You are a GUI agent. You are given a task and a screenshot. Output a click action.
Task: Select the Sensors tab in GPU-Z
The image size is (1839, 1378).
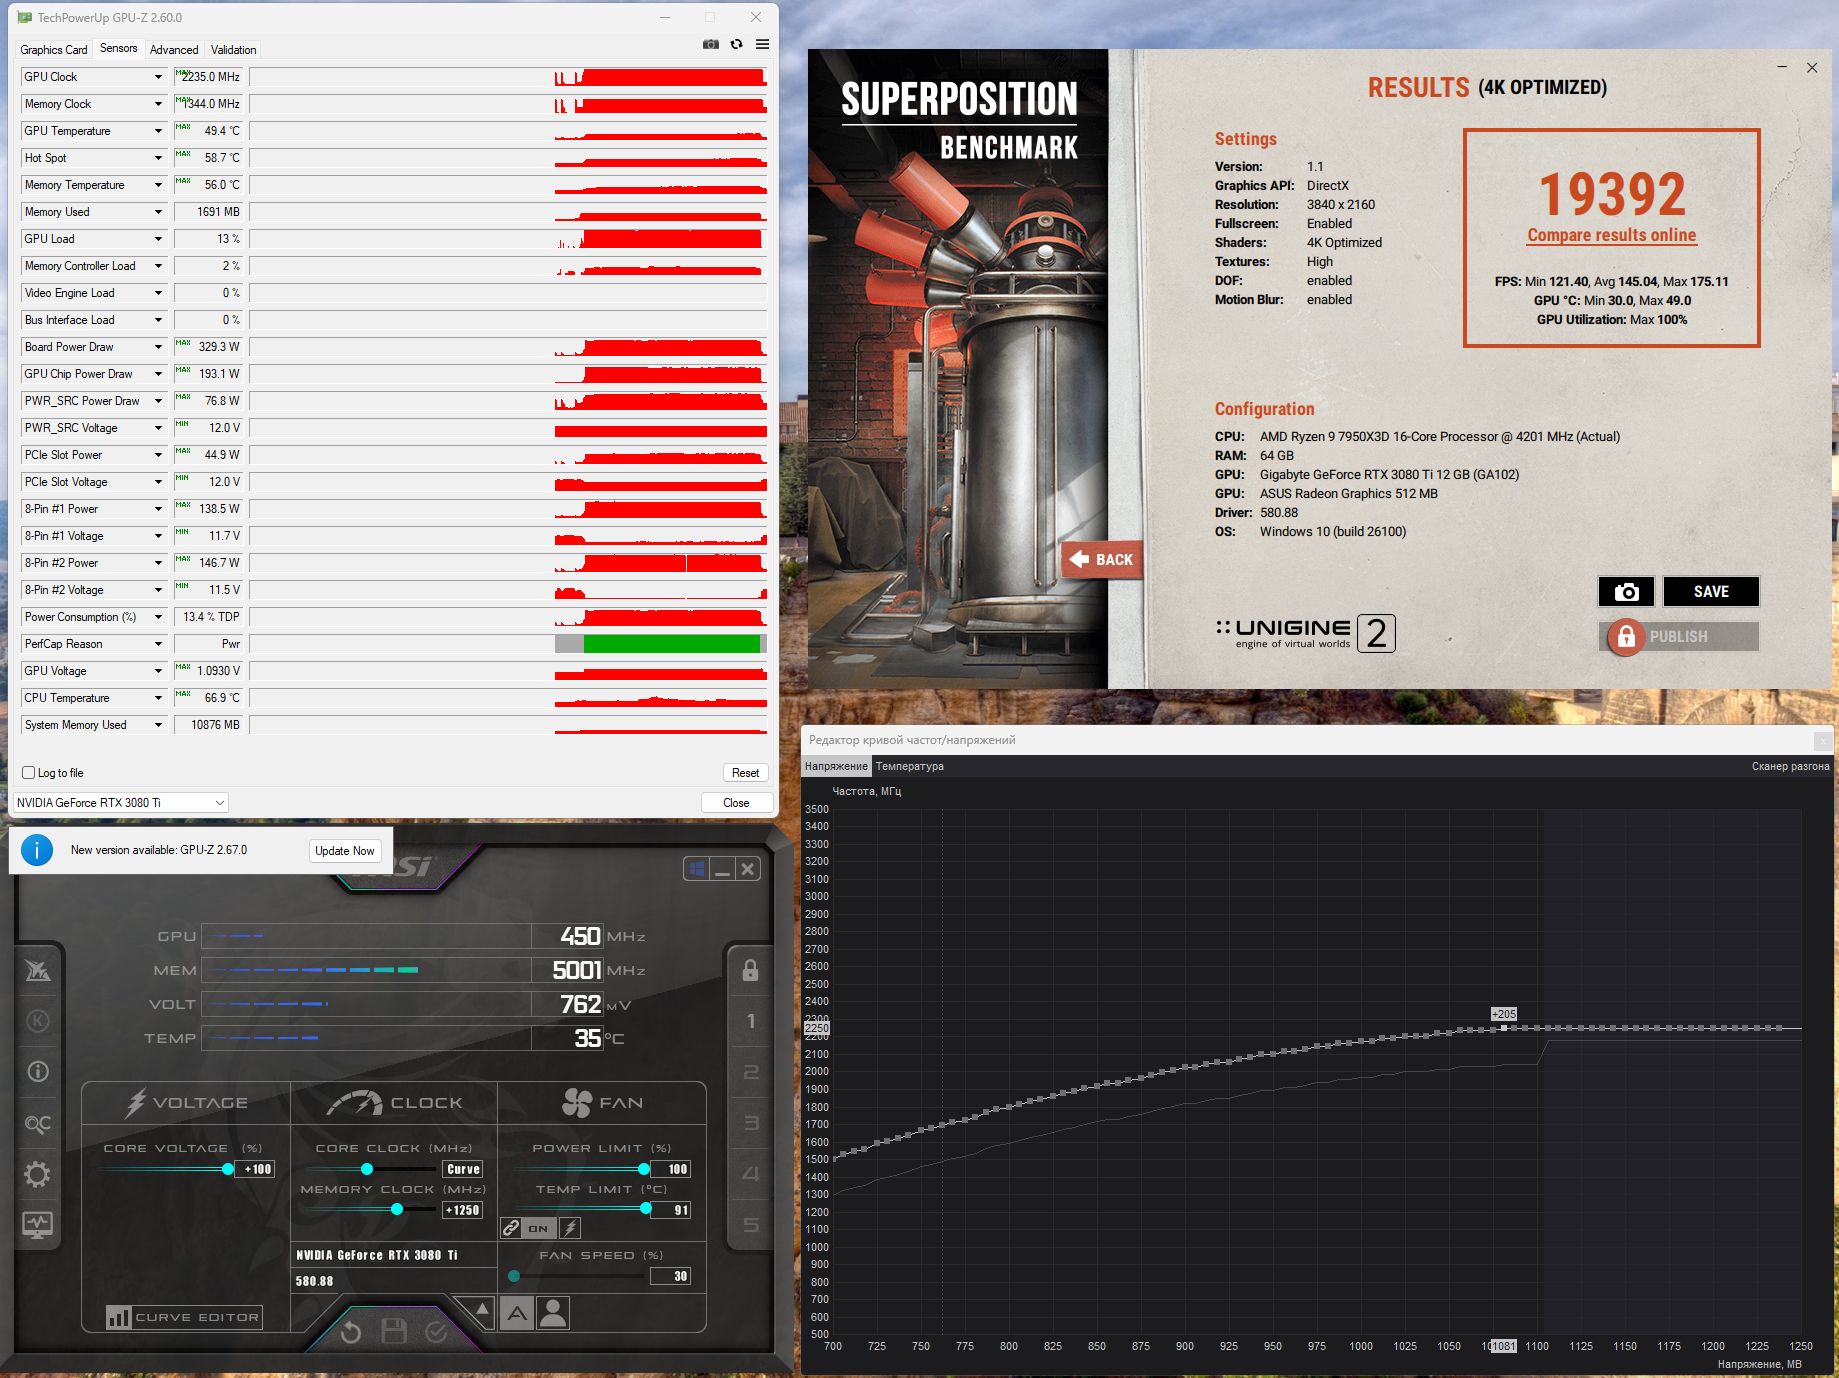tap(119, 49)
